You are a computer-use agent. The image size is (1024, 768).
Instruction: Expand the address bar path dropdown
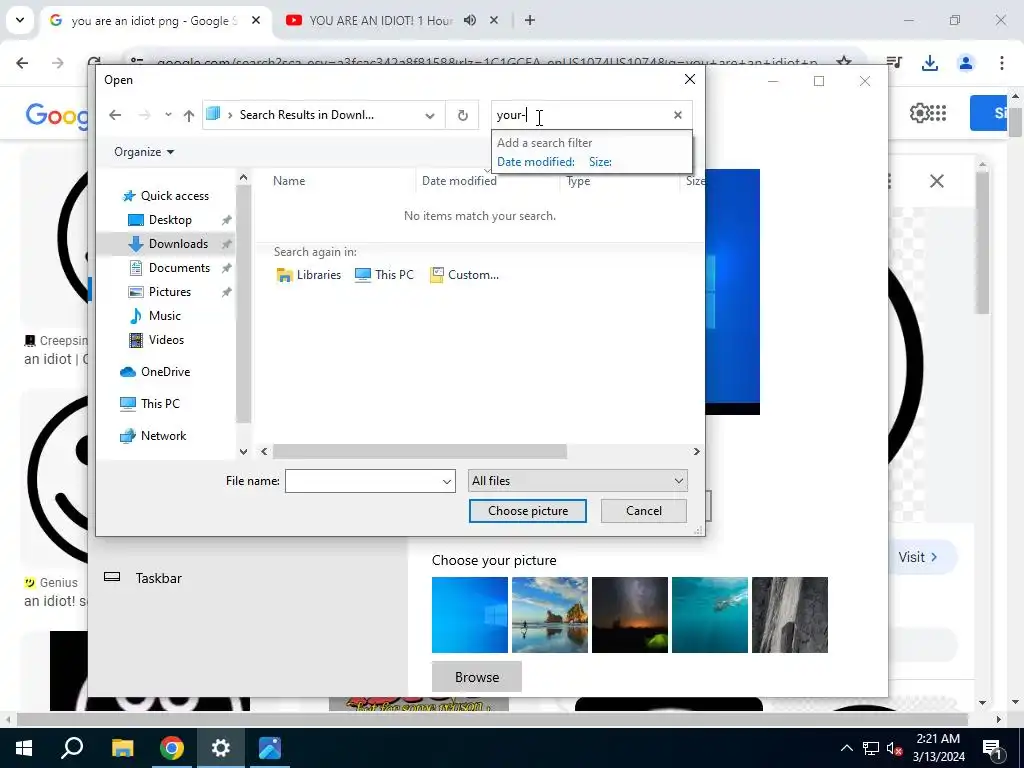430,116
